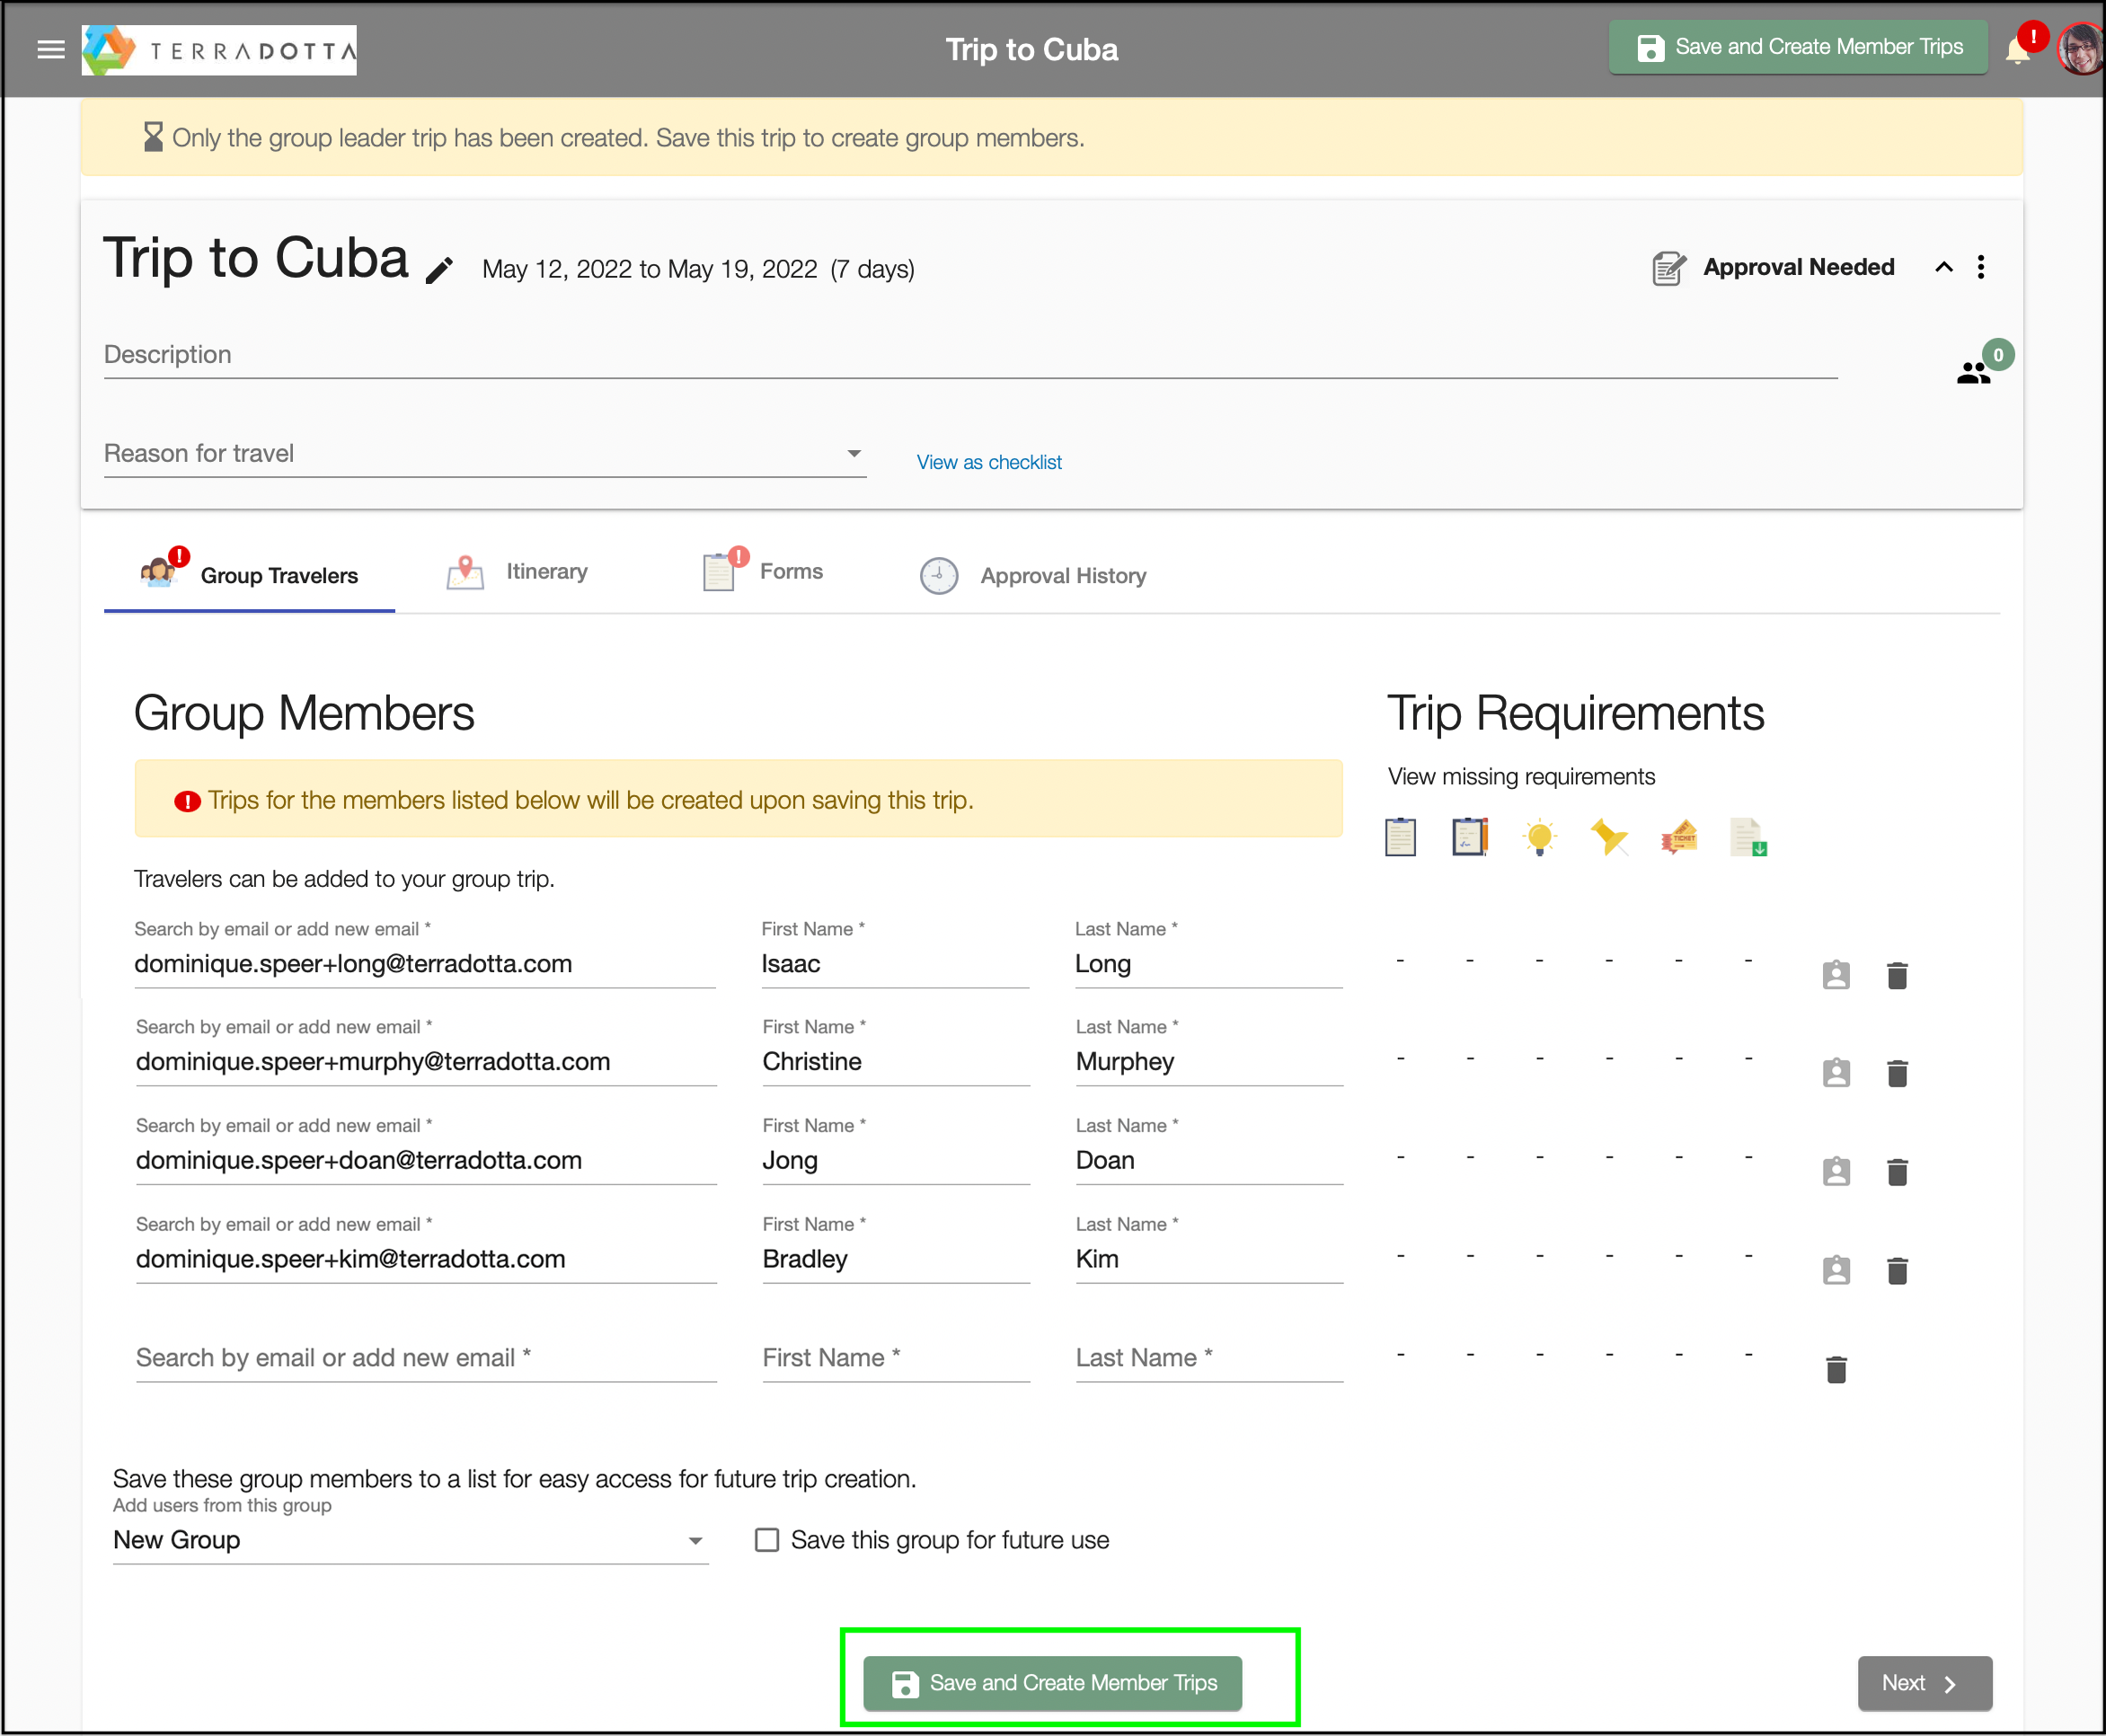Click the Approval Needed status icon
The image size is (2106, 1736).
coord(1668,268)
